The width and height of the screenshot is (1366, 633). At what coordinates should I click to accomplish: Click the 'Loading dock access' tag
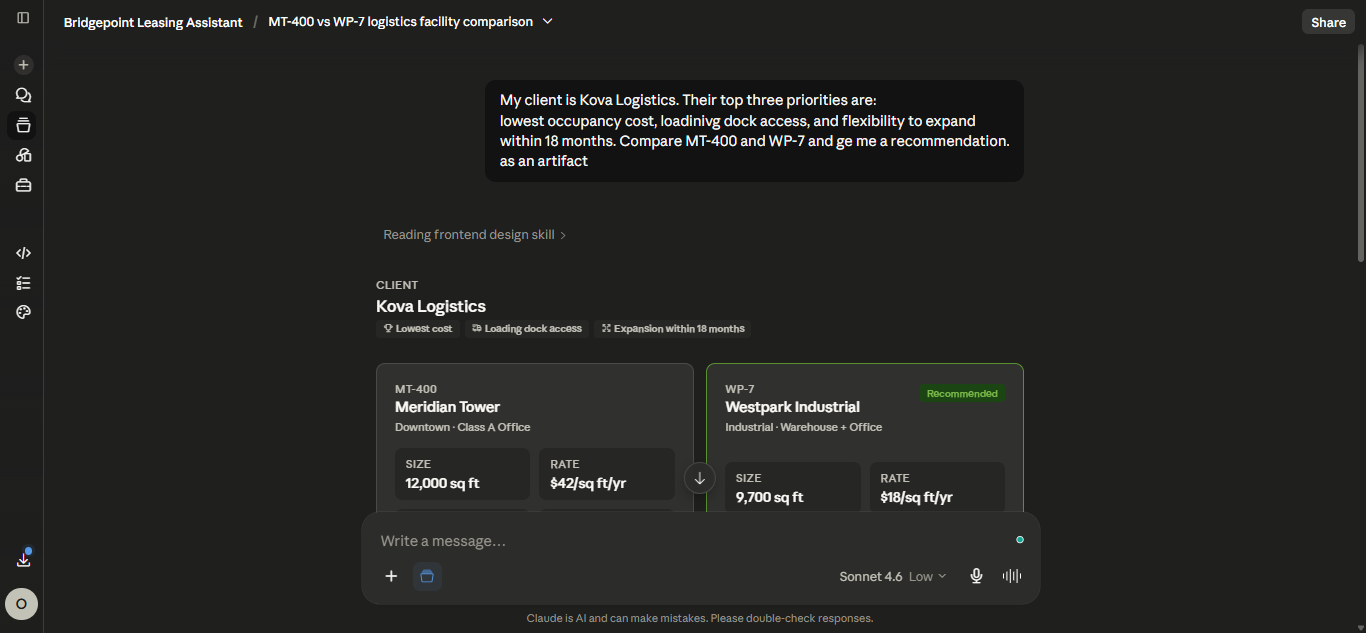pyautogui.click(x=527, y=328)
